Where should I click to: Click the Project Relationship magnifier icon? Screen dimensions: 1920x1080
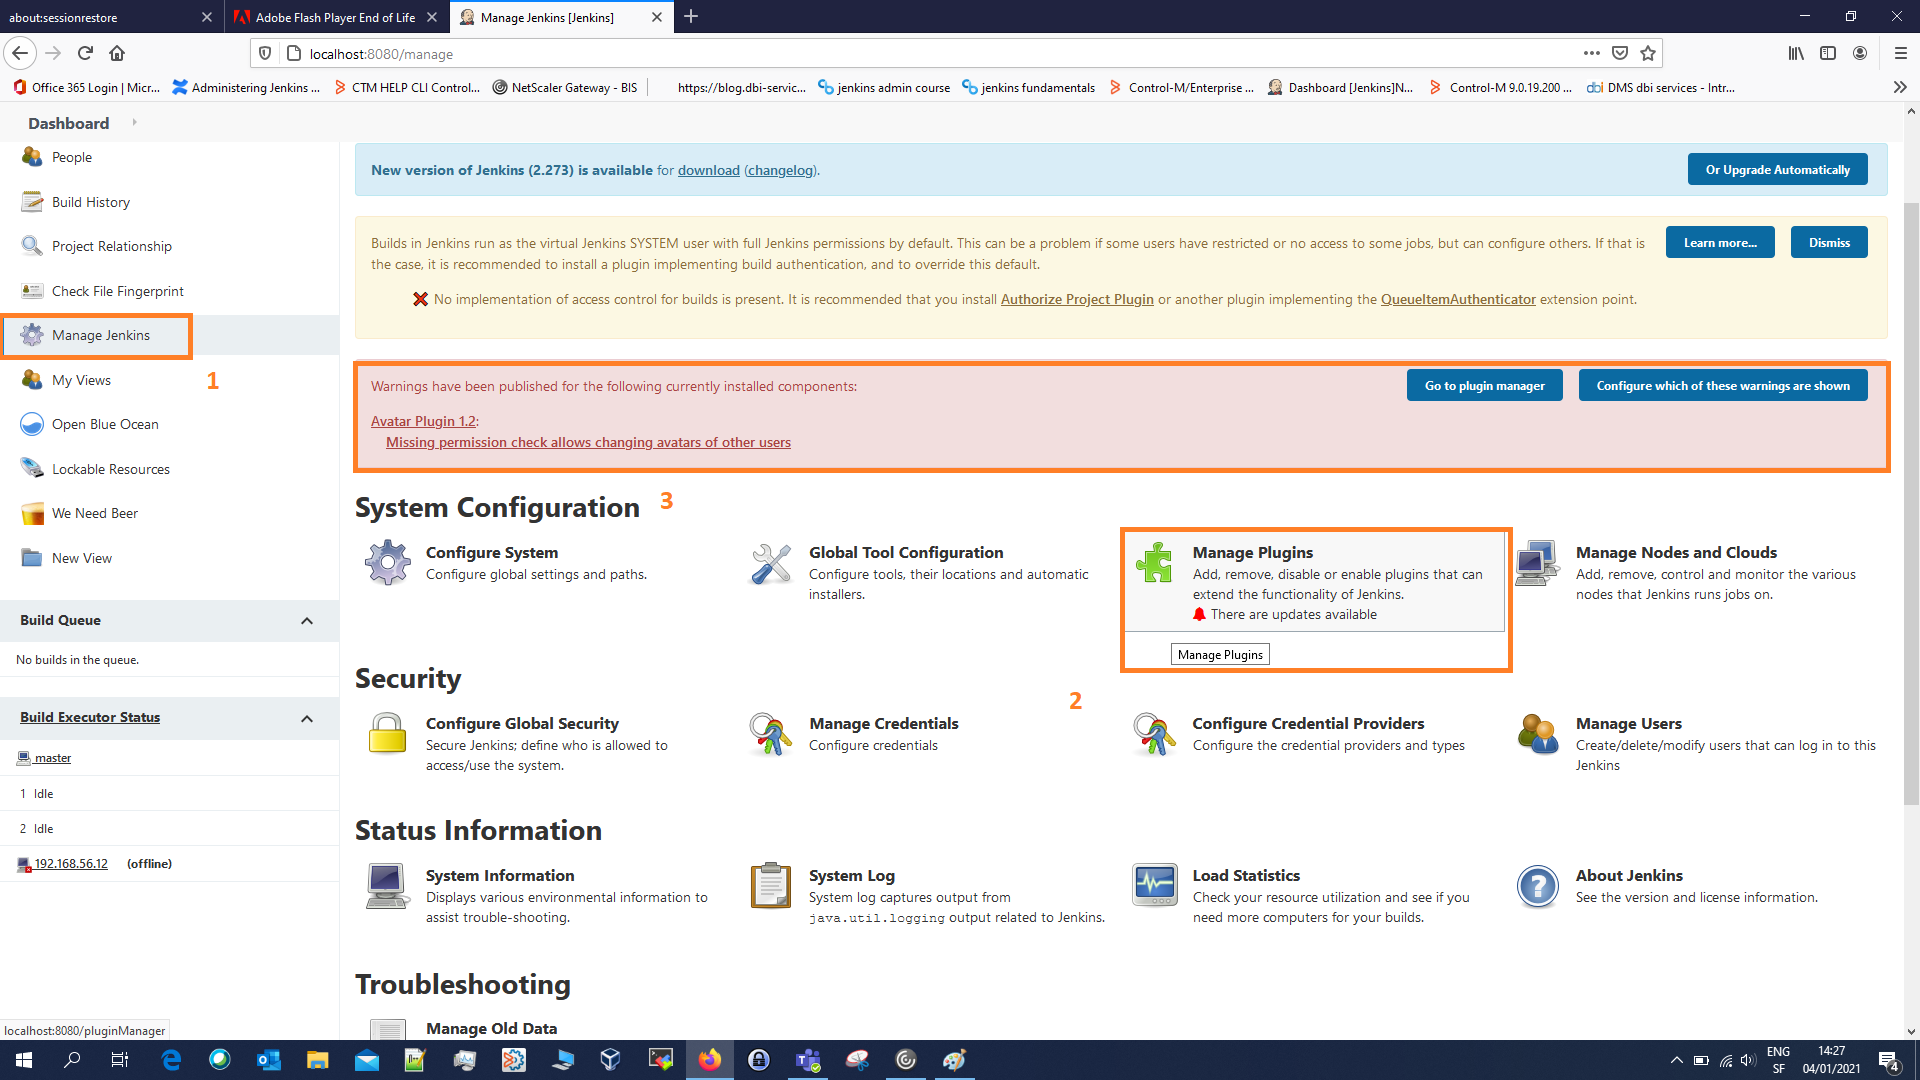point(32,246)
